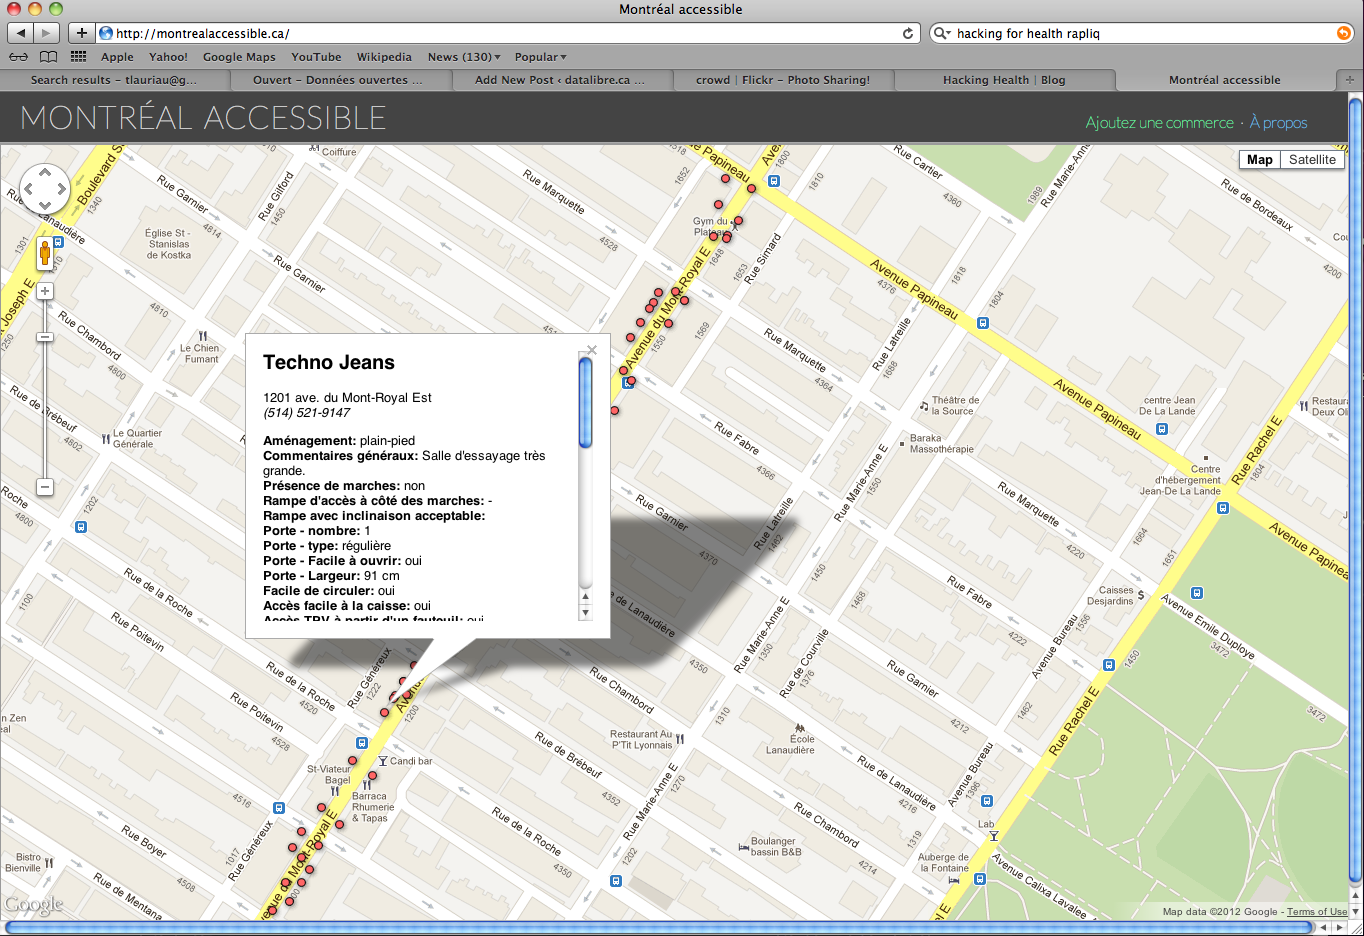Image resolution: width=1364 pixels, height=936 pixels.
Task: Clear the search field with the orange X
Action: (1343, 33)
